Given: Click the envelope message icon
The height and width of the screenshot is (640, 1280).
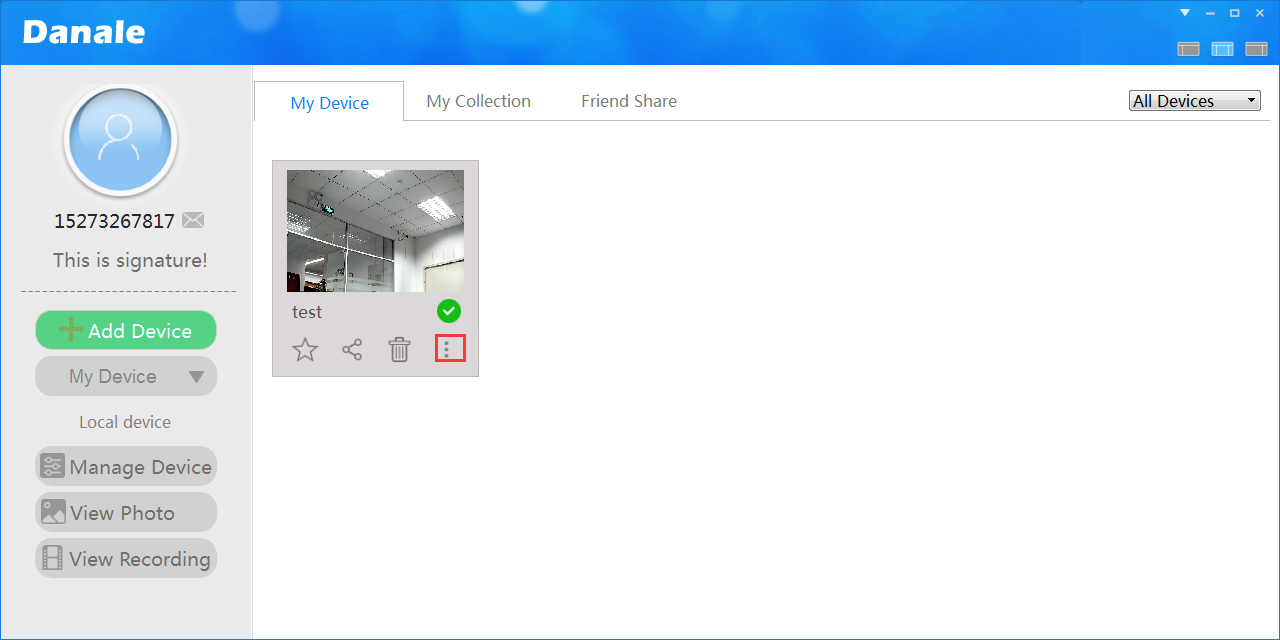Looking at the screenshot, I should tap(193, 221).
